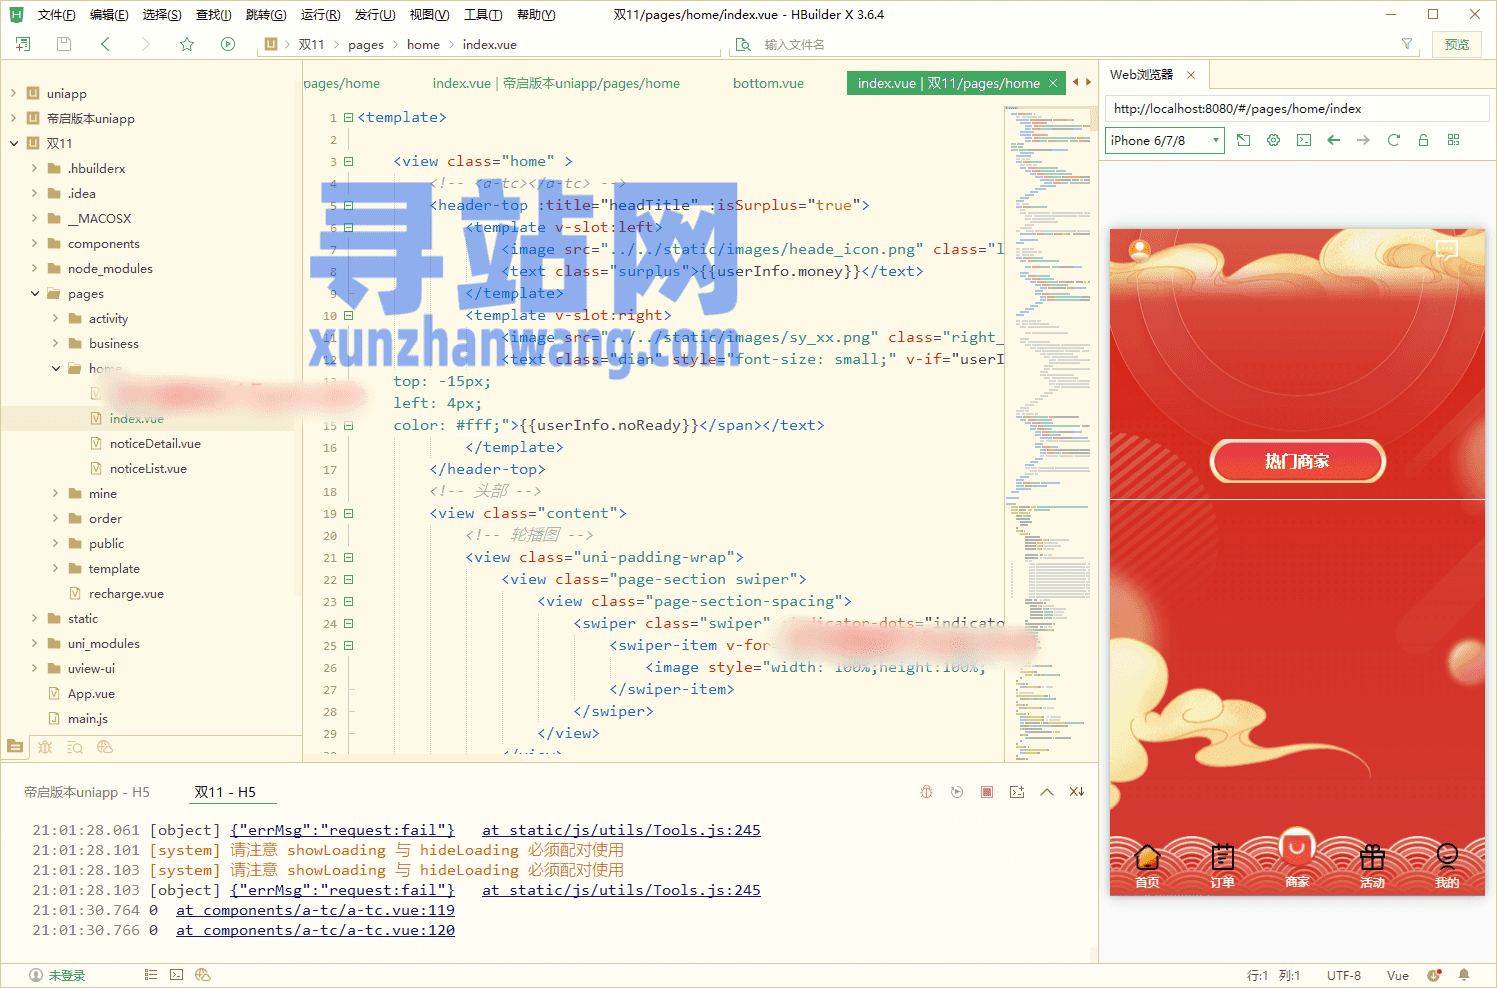Click the QR code icon in browser toolbar
The height and width of the screenshot is (988, 1497).
tap(1453, 140)
